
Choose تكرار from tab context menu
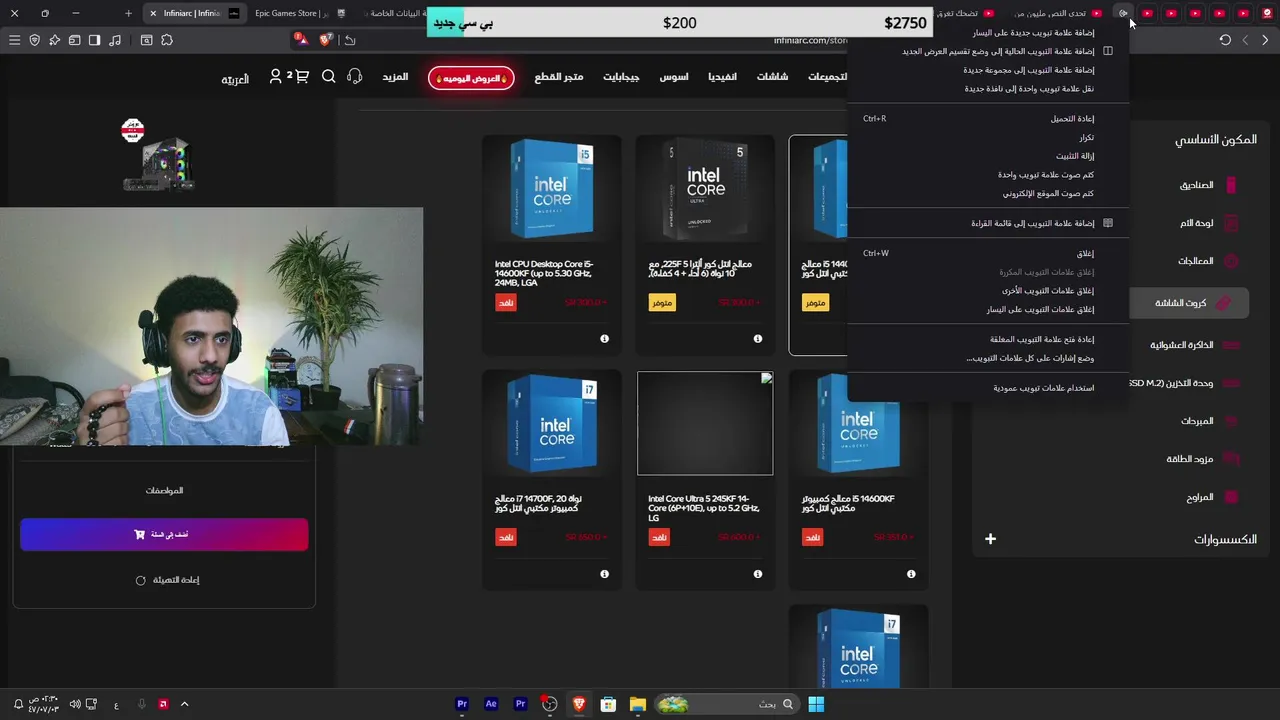(988, 137)
